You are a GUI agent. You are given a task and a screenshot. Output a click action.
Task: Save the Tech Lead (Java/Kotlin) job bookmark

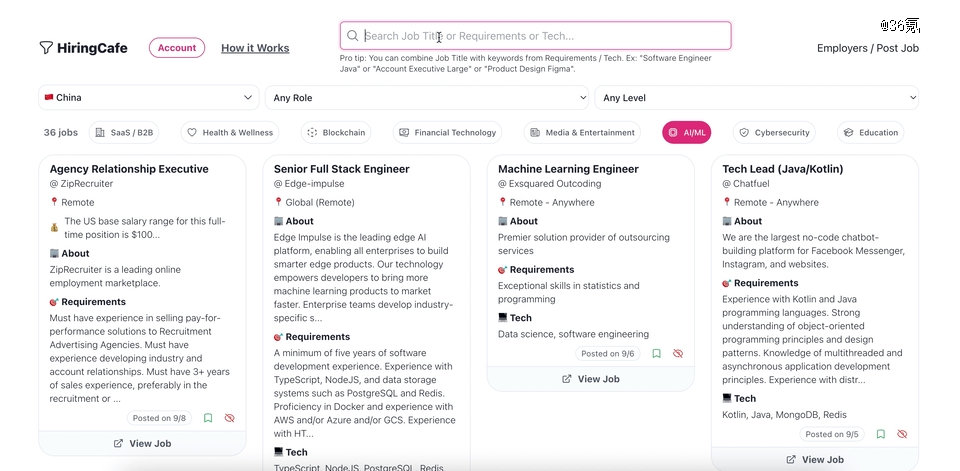point(880,434)
